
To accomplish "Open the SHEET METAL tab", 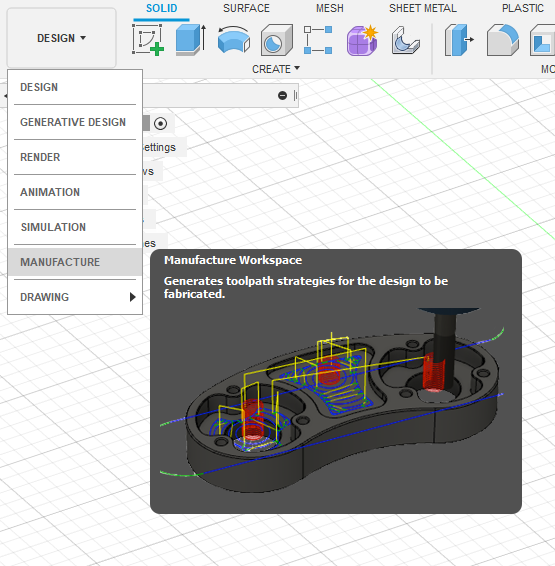I will (423, 8).
